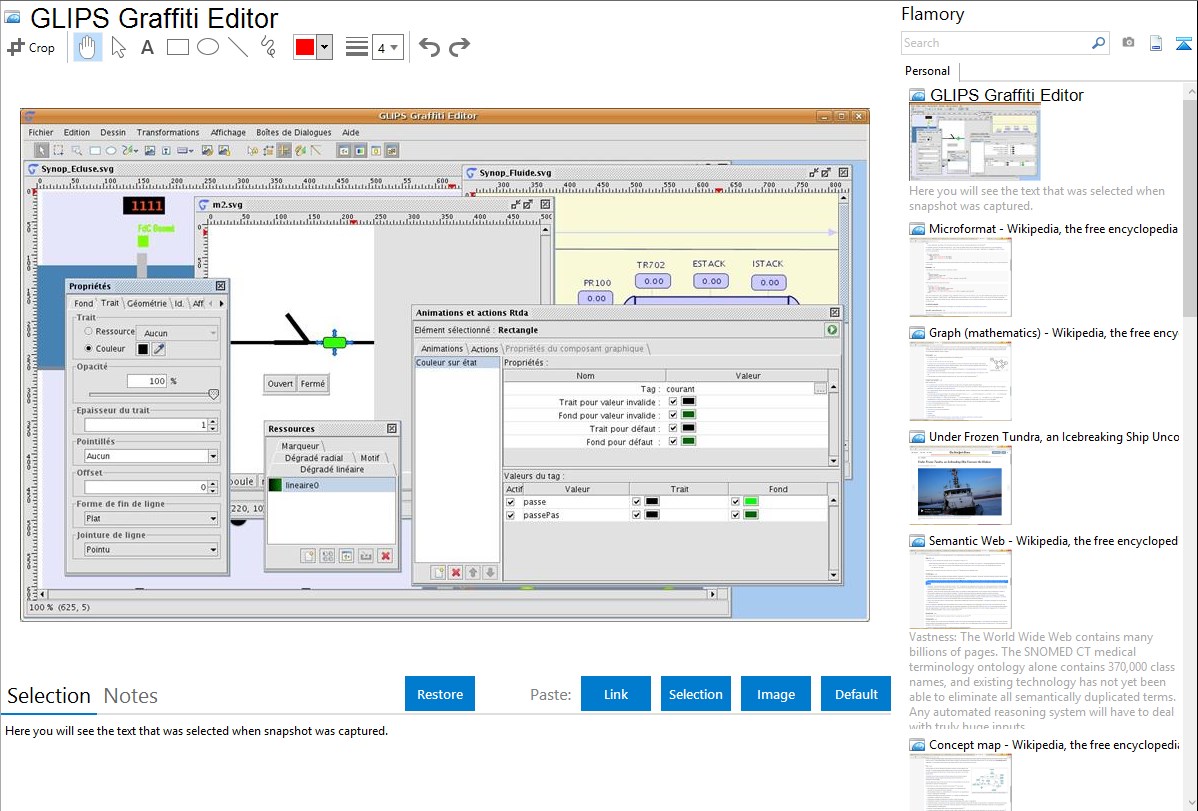Click the new animation icon under animations list

tap(438, 572)
